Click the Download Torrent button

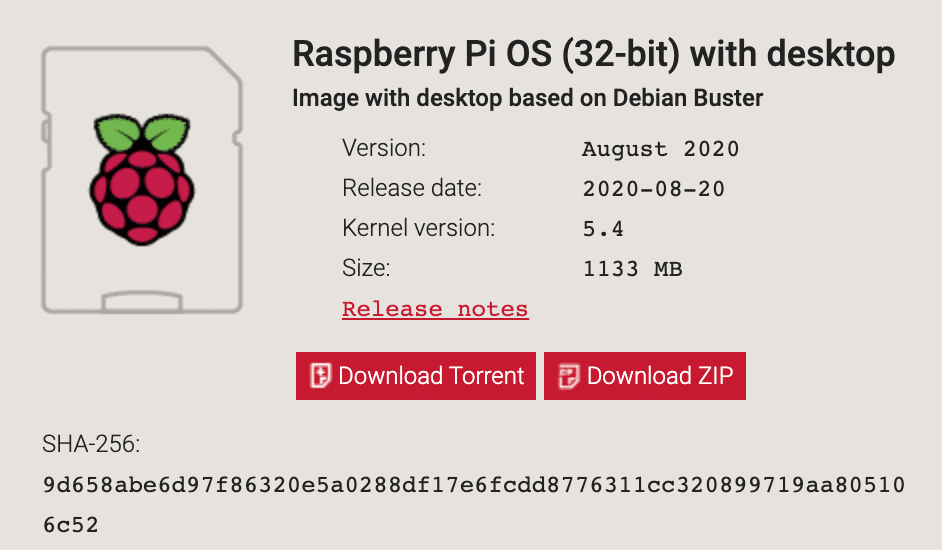[416, 376]
